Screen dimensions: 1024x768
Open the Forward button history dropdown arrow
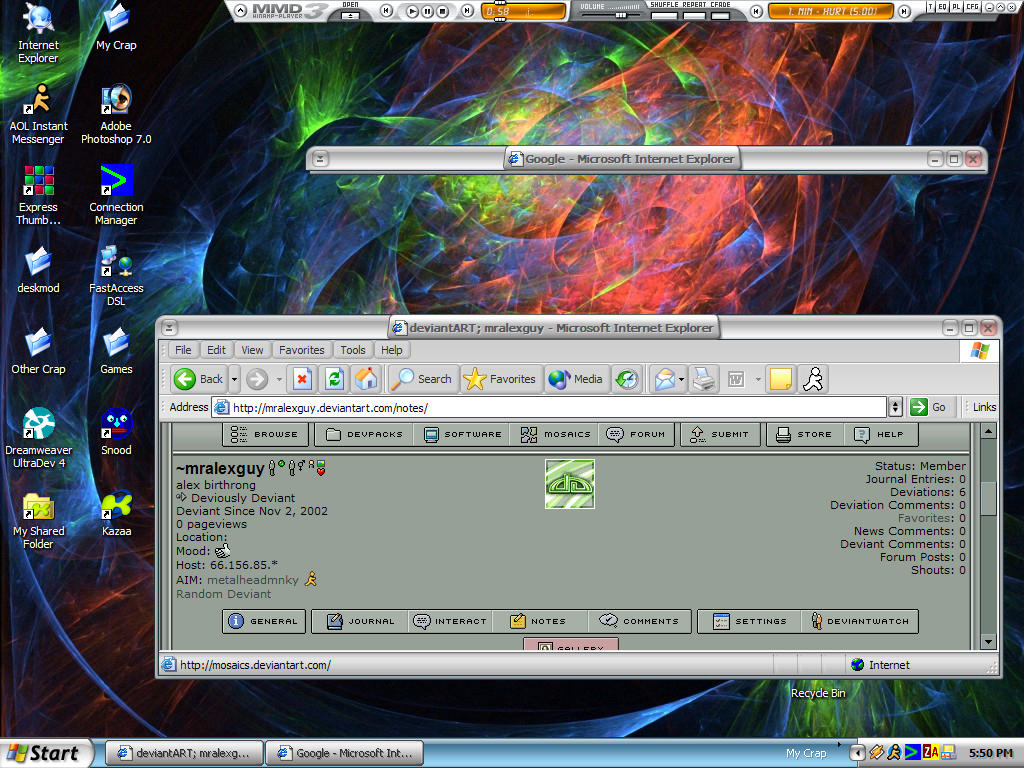tap(279, 379)
